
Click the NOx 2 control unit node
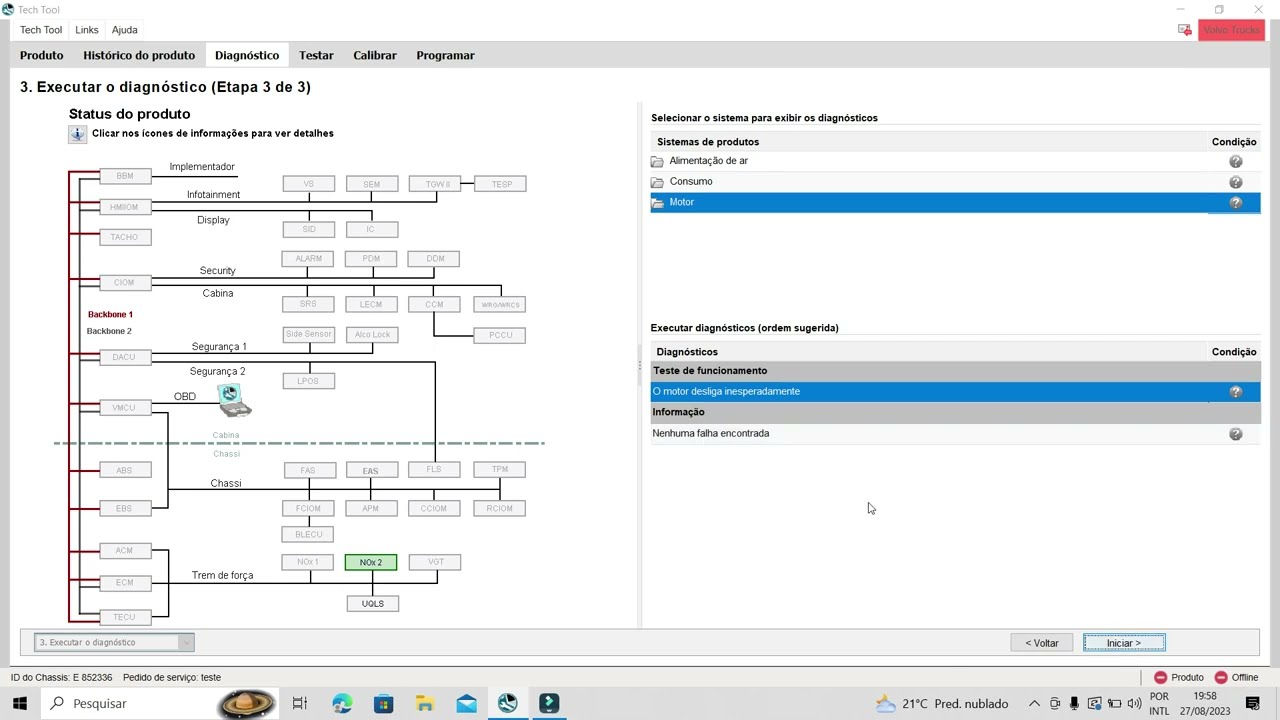tap(371, 562)
